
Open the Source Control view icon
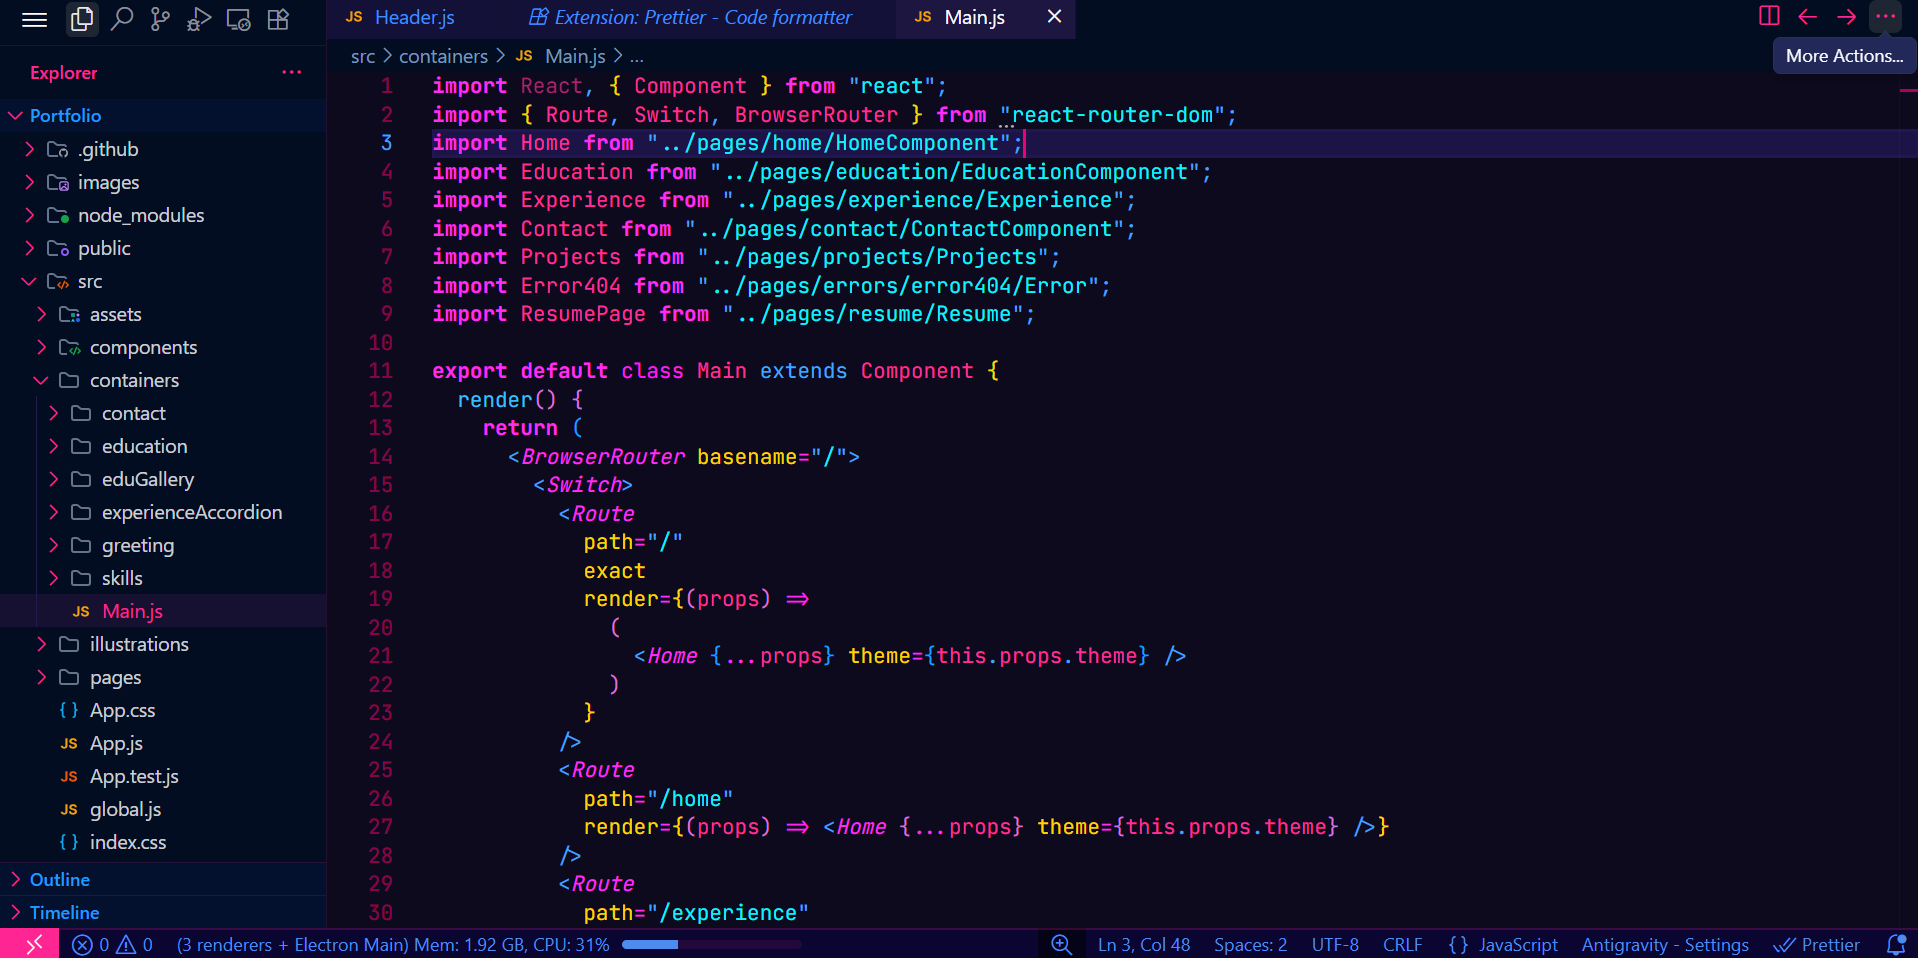tap(160, 19)
